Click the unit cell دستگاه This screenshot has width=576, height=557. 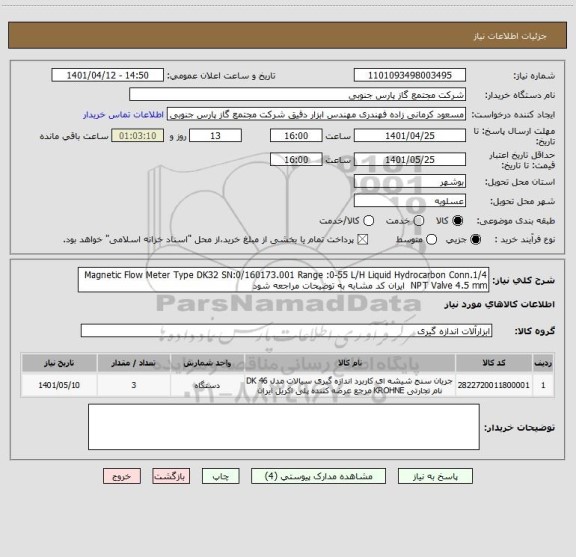coord(207,385)
